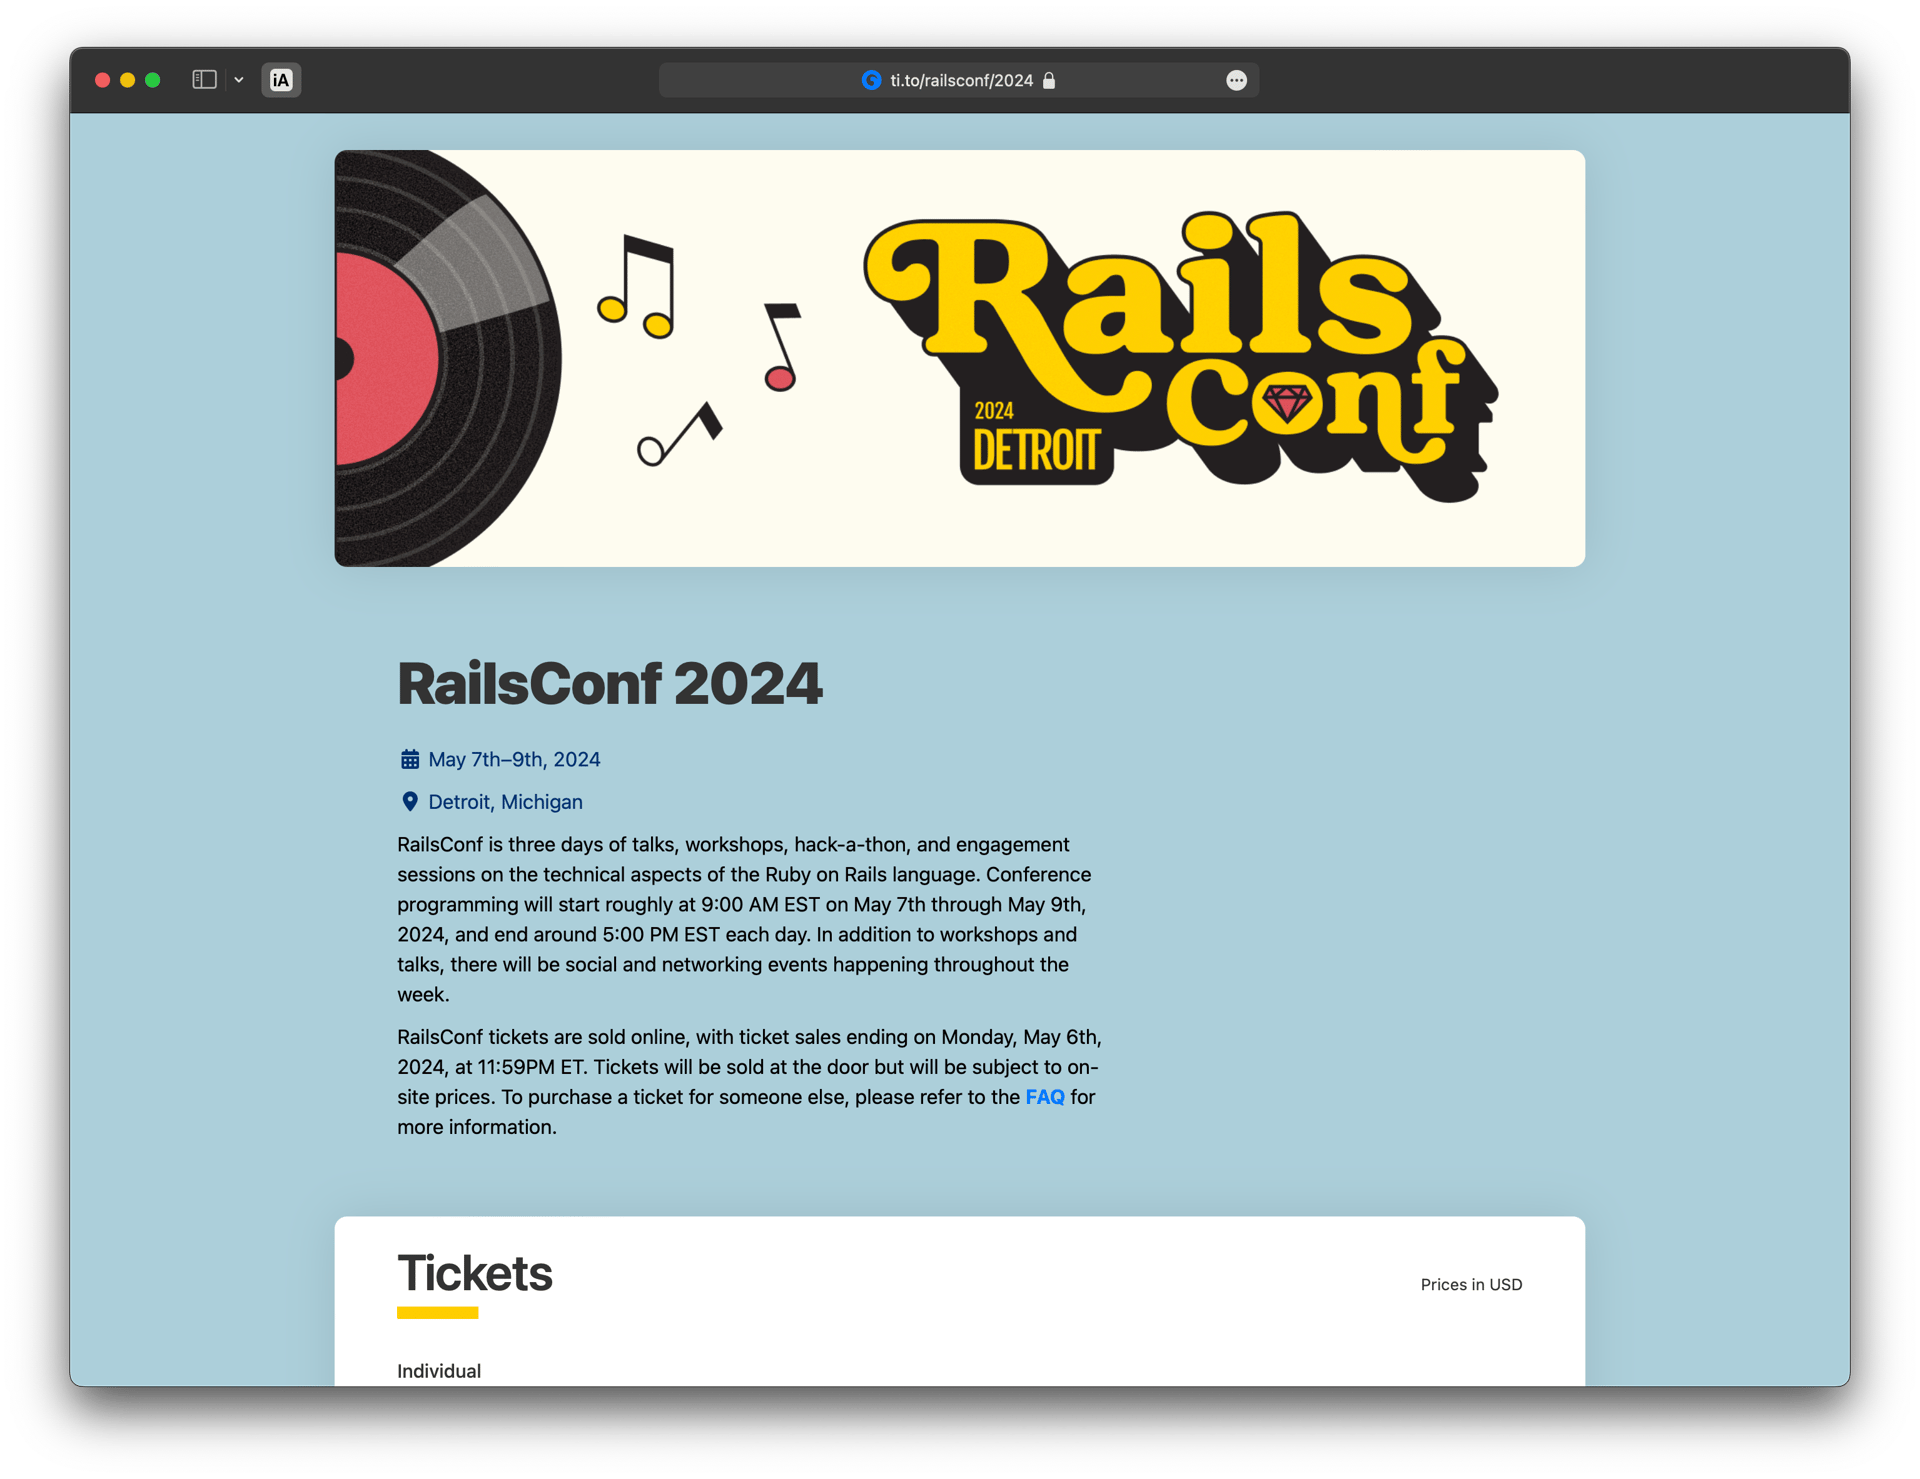Click the Individual ticket category label
The height and width of the screenshot is (1479, 1920).
tap(439, 1370)
